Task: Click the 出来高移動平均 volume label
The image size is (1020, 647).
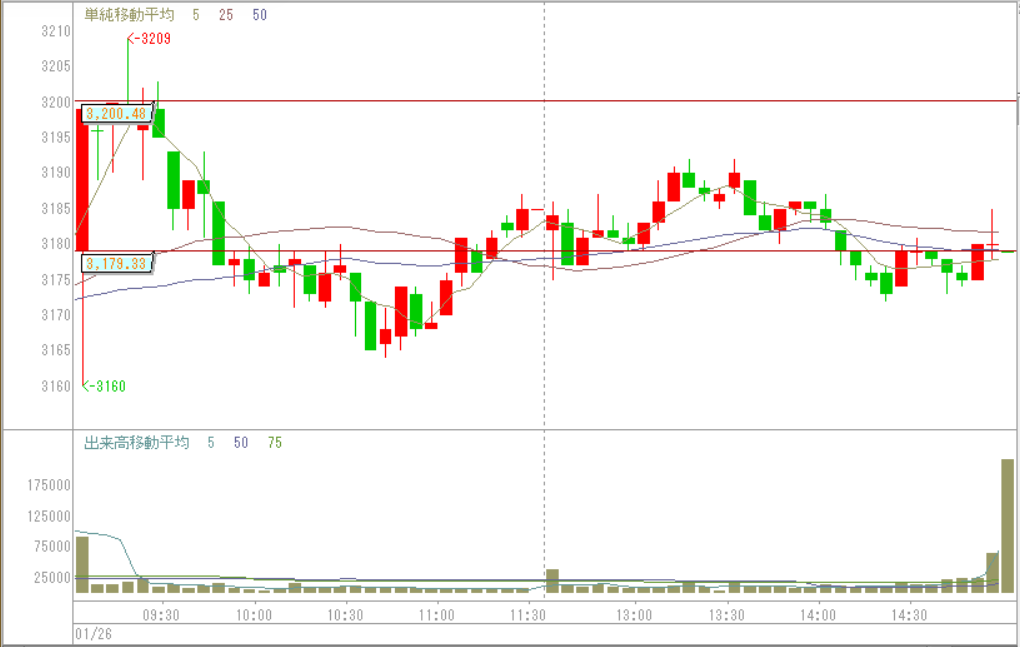Action: tap(137, 443)
